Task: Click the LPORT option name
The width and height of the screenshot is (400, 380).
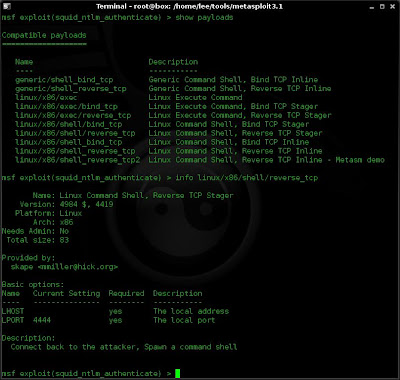Action: pos(13,320)
